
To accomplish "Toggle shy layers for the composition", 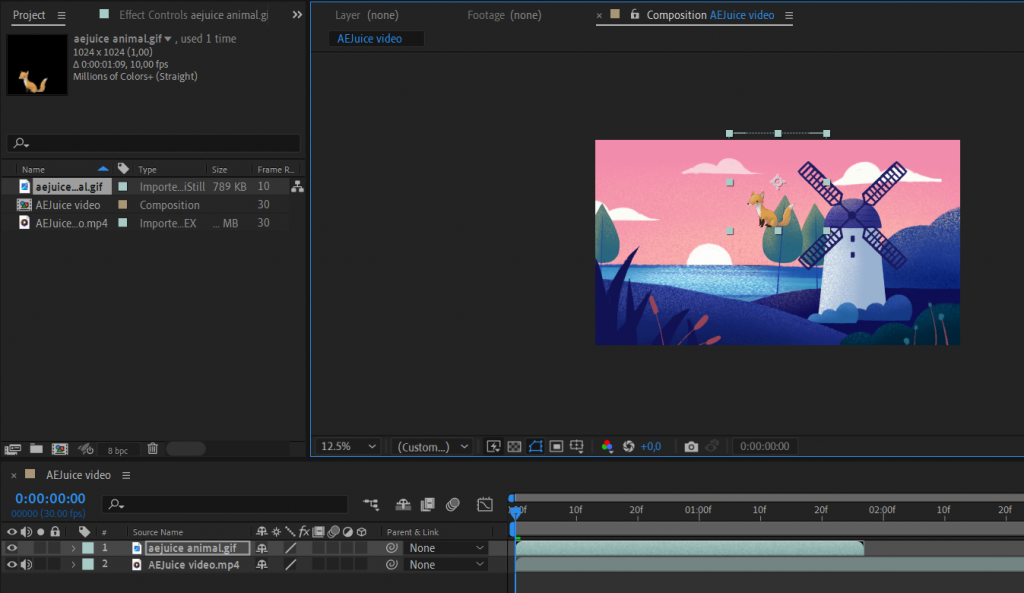I will point(404,504).
